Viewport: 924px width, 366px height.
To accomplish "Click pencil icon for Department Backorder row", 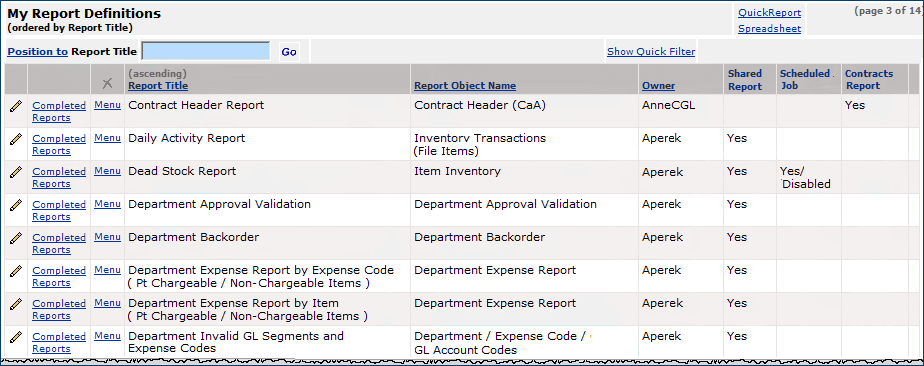I will pyautogui.click(x=16, y=238).
